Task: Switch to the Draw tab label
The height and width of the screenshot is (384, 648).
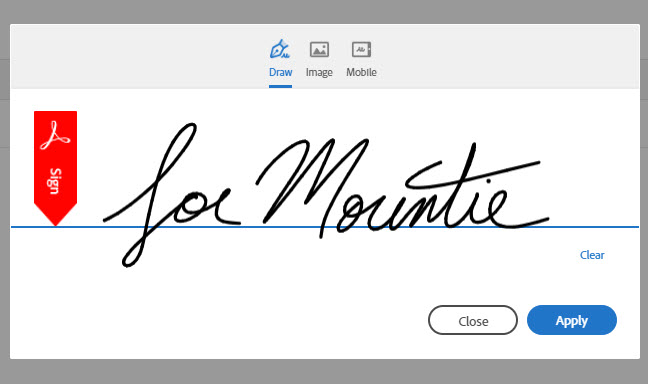Action: 281,72
